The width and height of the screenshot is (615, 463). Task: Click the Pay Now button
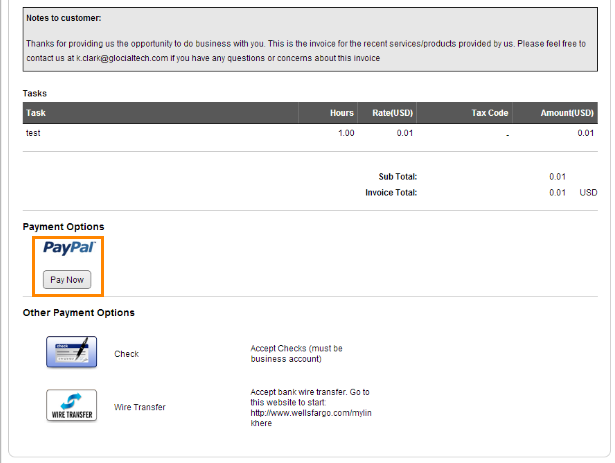67,279
